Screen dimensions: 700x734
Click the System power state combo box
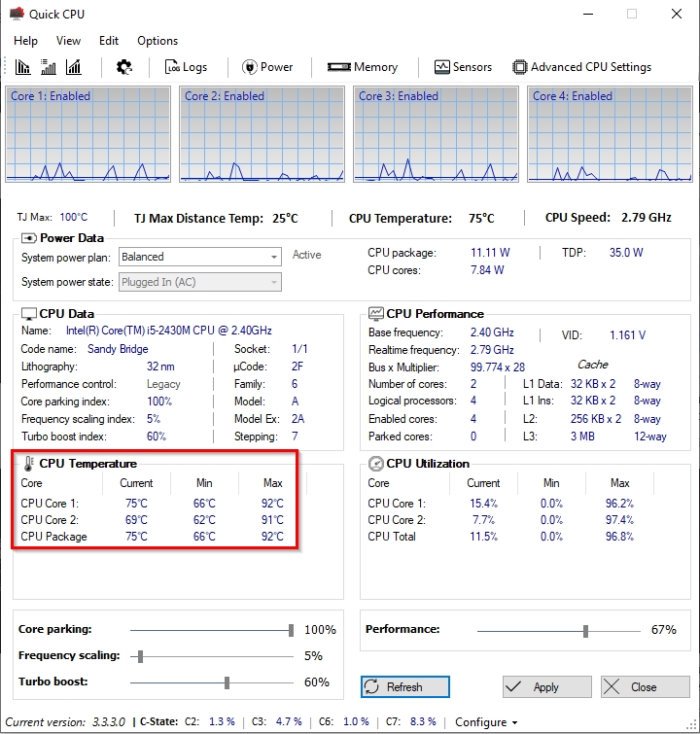[x=200, y=282]
